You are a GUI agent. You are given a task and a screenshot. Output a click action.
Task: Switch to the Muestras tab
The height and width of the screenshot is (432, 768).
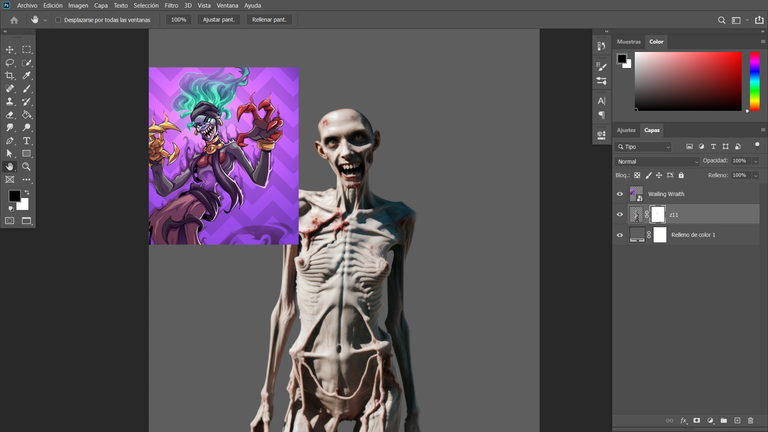point(628,42)
